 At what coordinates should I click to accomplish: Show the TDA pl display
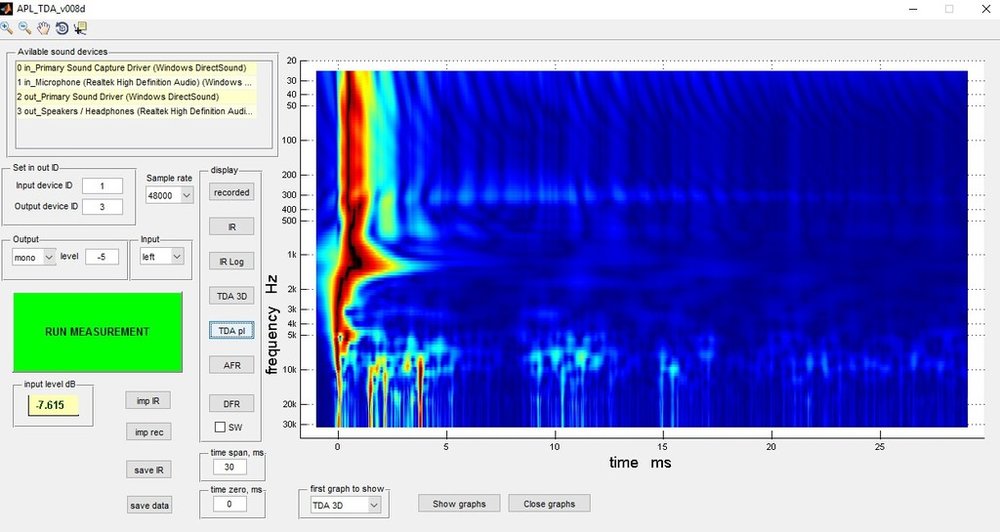pyautogui.click(x=232, y=330)
